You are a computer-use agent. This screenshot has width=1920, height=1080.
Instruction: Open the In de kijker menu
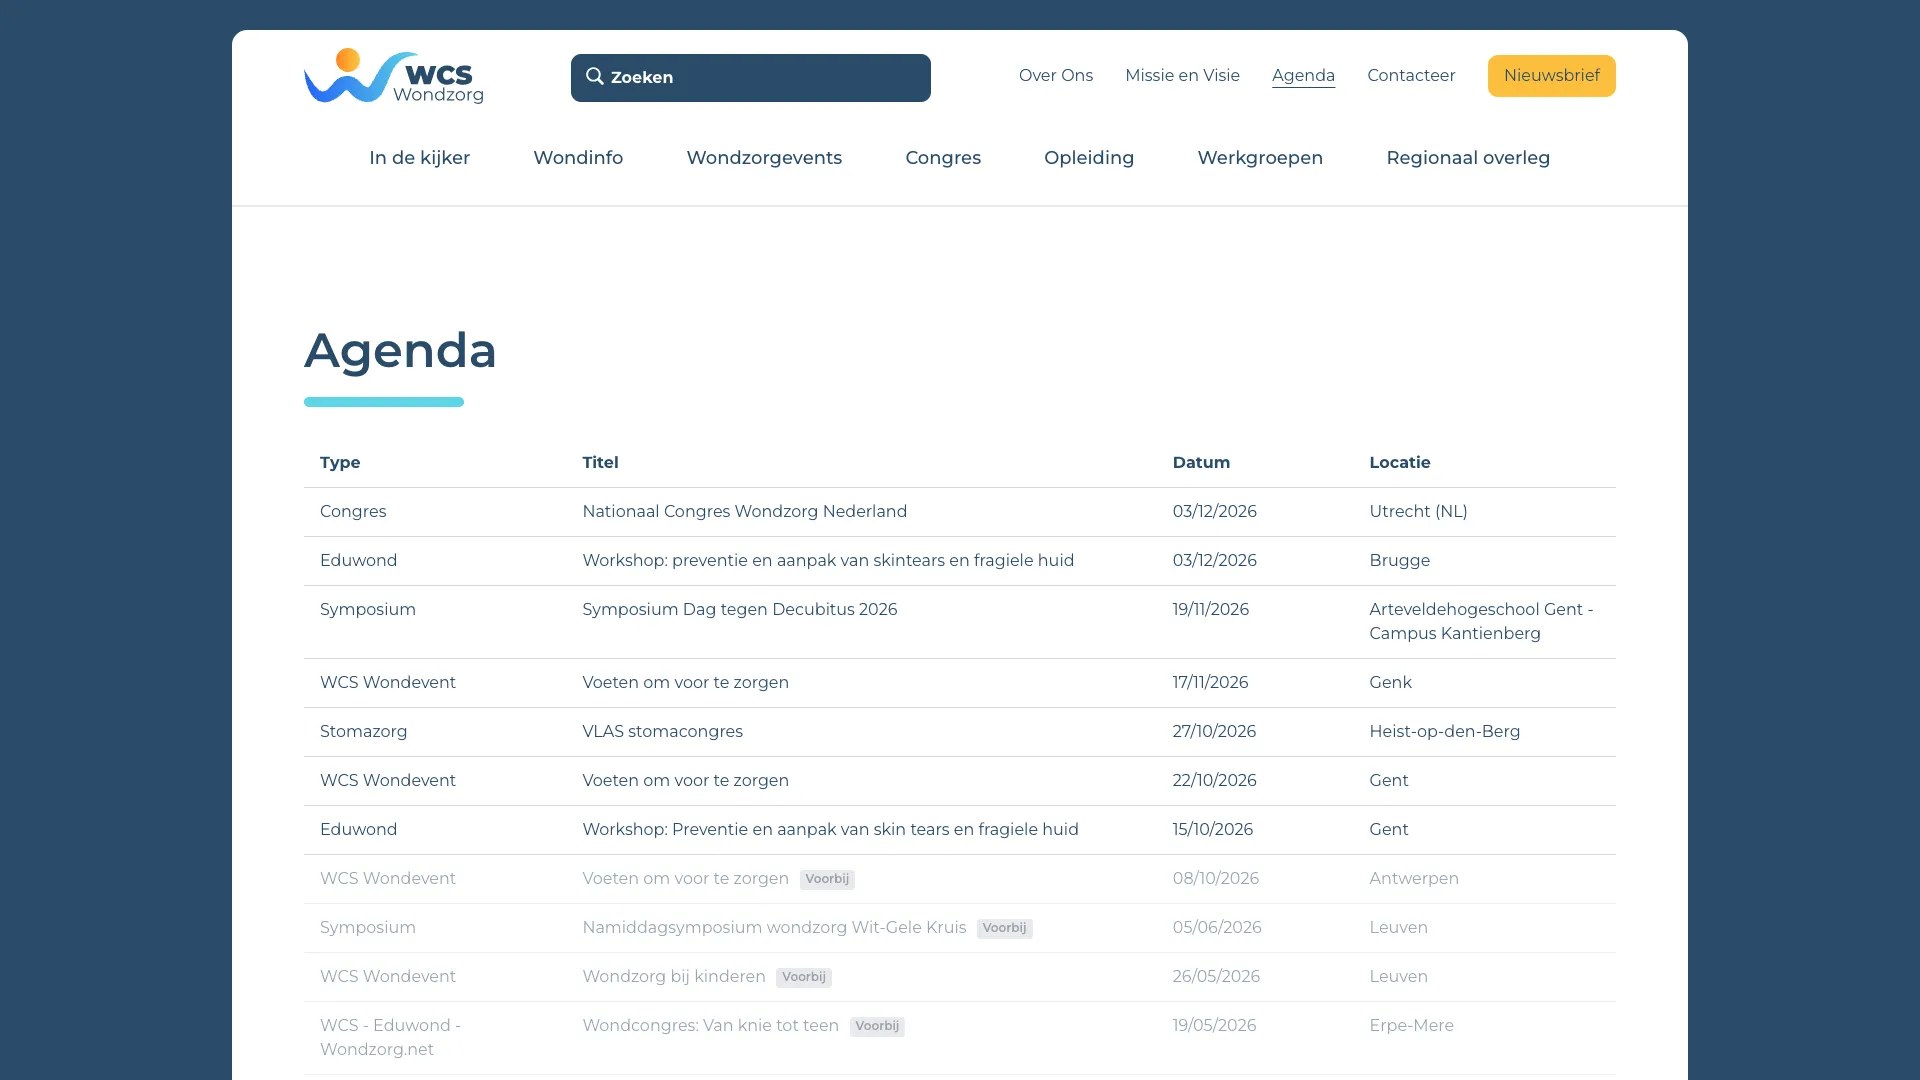pyautogui.click(x=419, y=158)
